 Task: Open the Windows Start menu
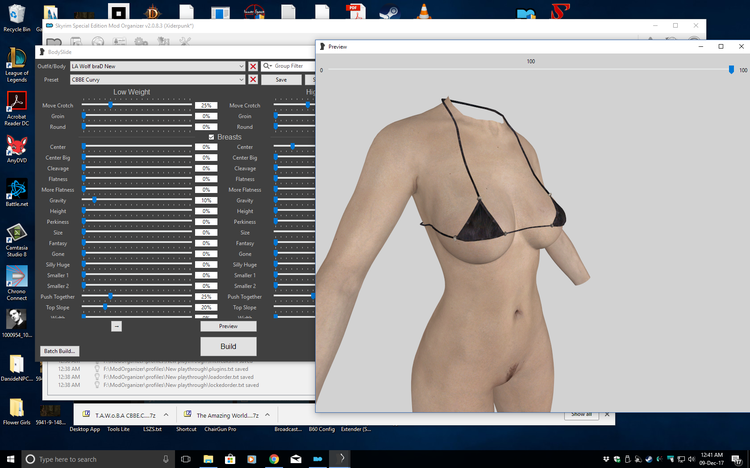point(10,459)
